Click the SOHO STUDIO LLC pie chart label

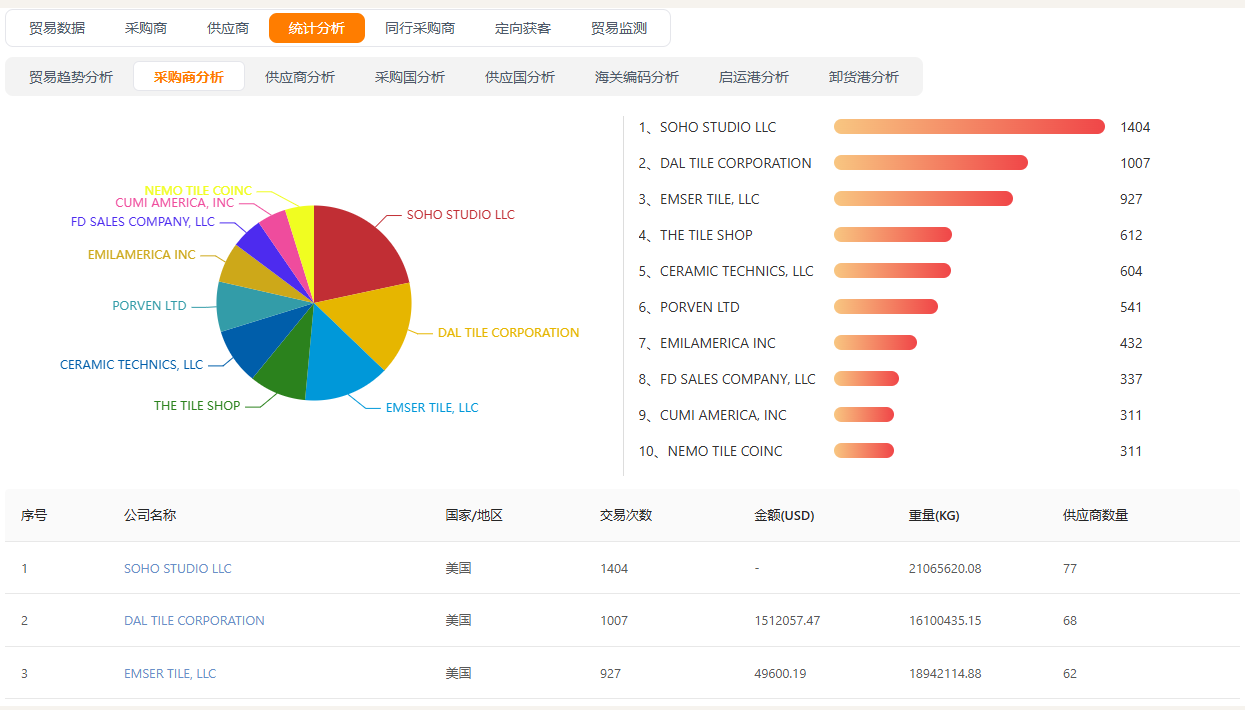click(x=460, y=215)
